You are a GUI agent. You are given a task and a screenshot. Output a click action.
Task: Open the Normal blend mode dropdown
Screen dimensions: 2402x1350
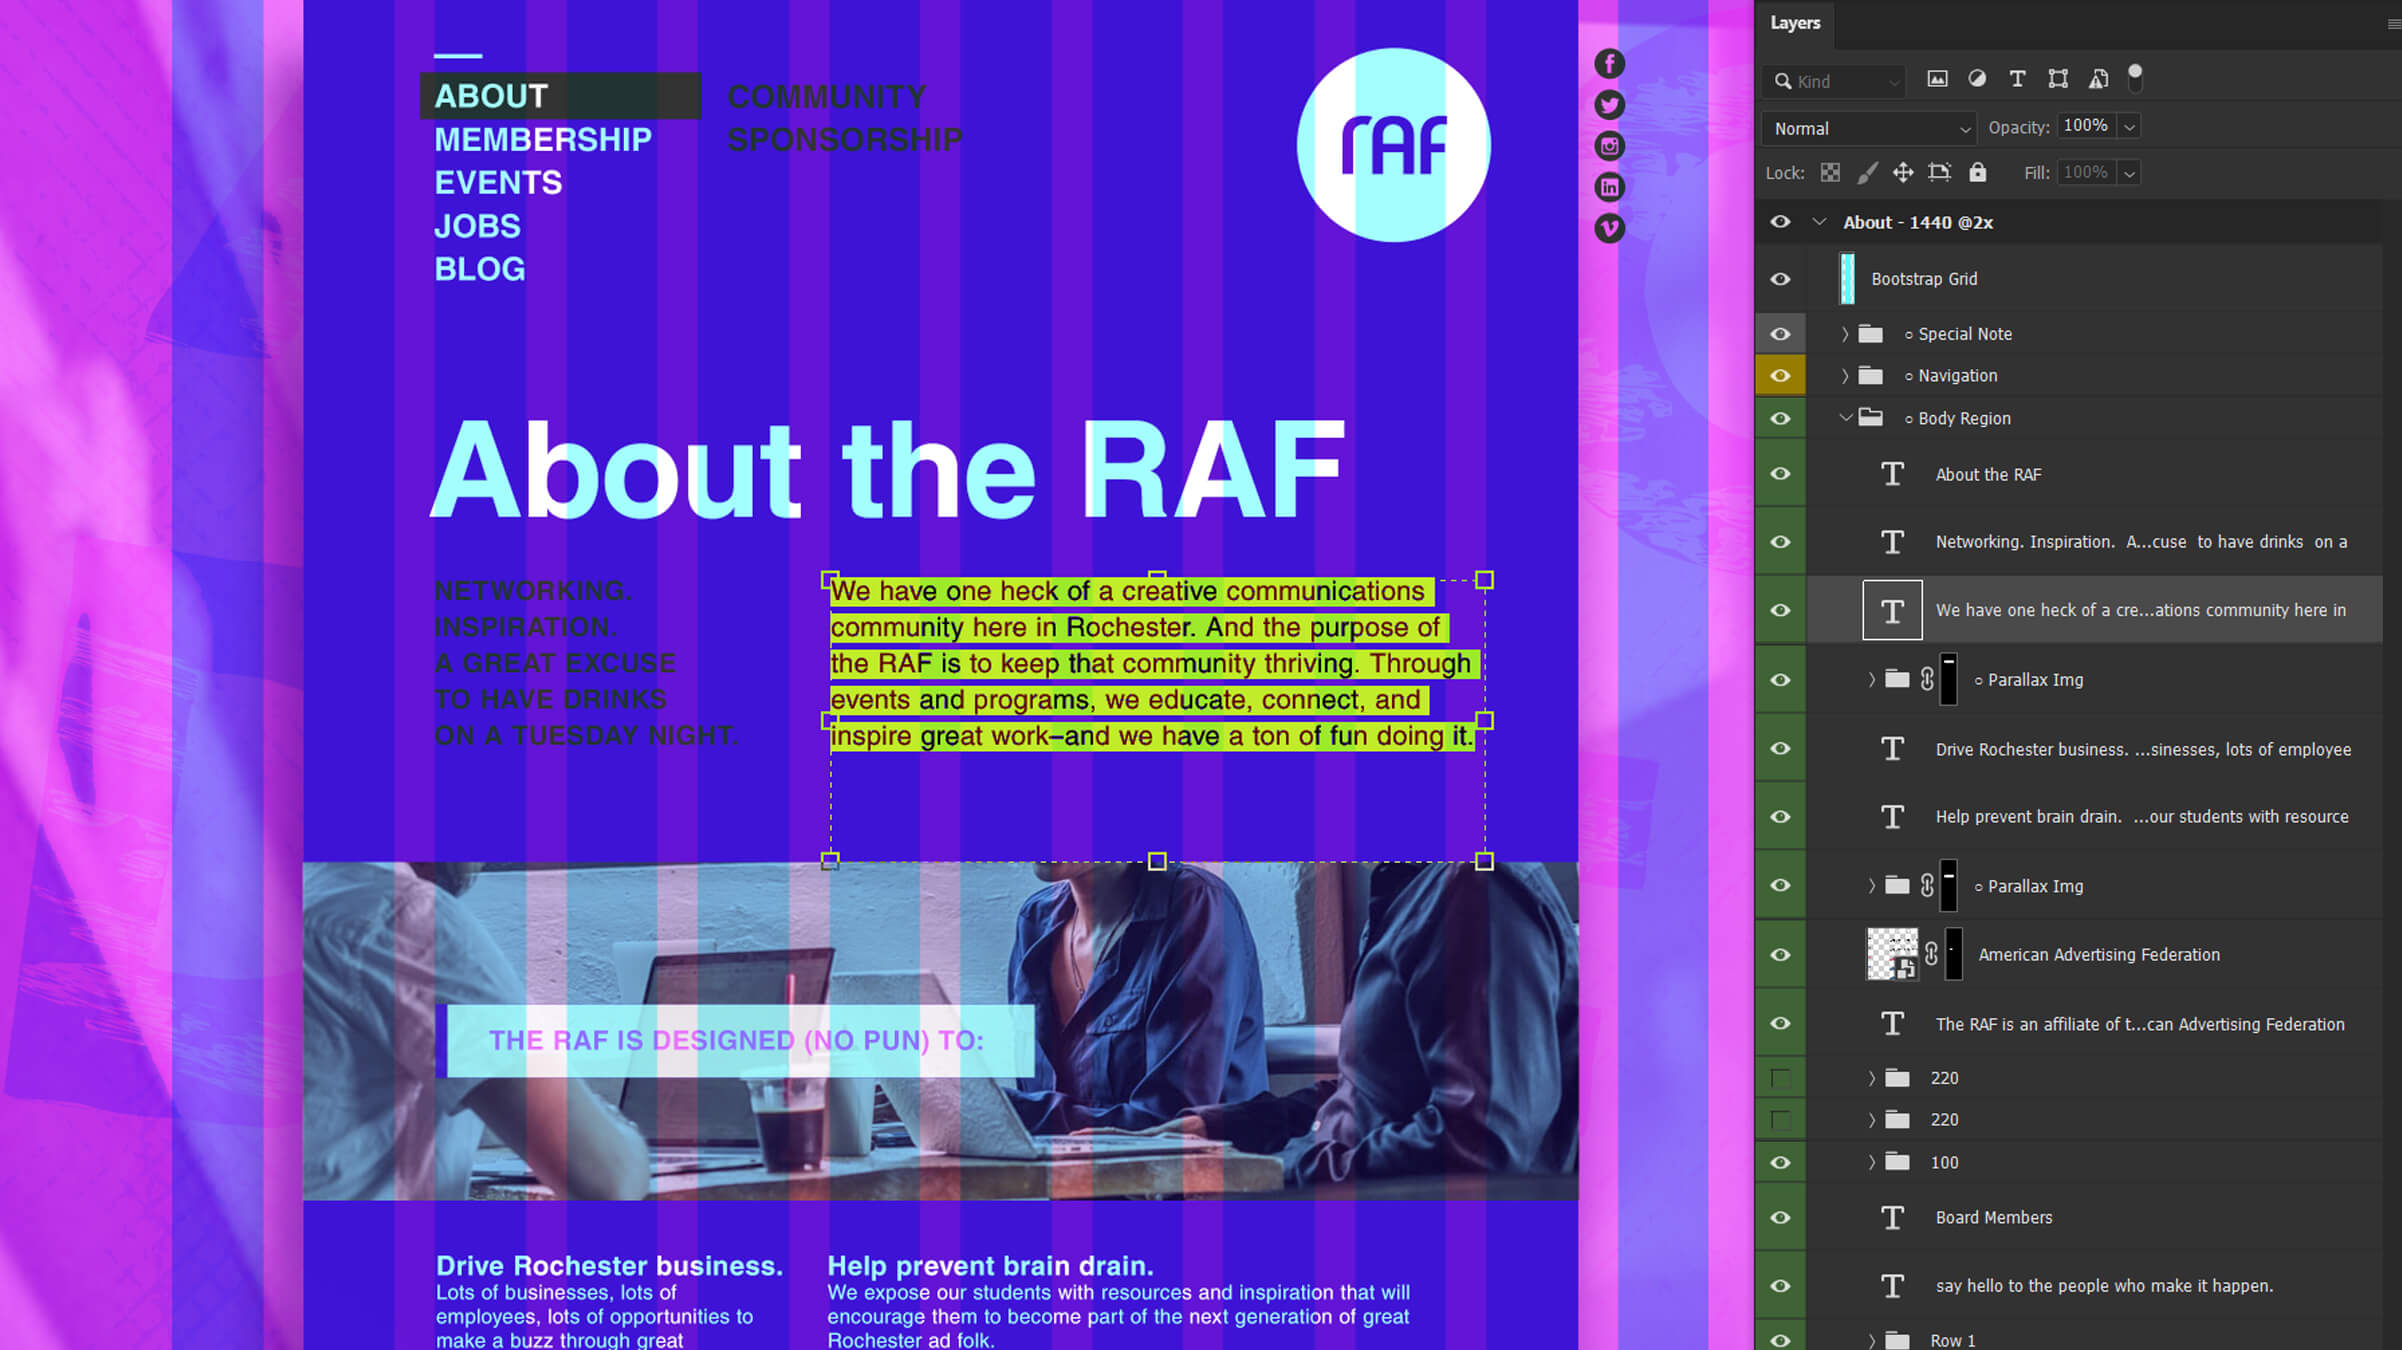1869,128
